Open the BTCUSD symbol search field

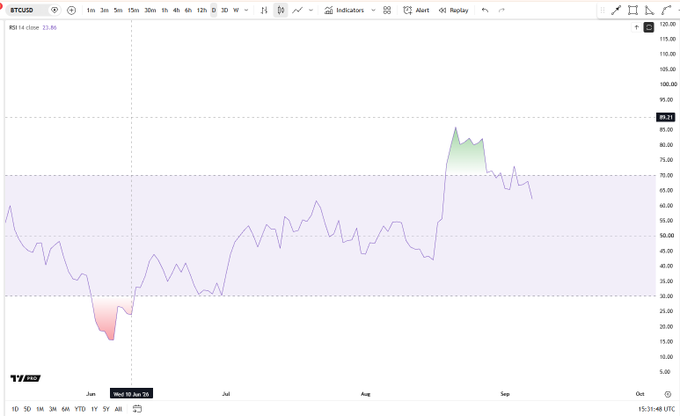tap(26, 10)
